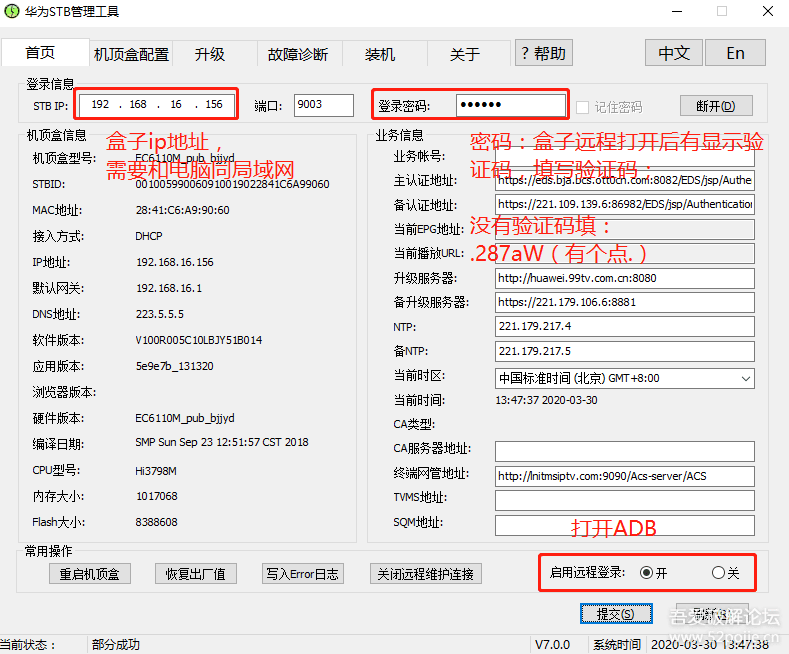Click the 备升级服务器 field
The width and height of the screenshot is (789, 654).
pos(624,302)
